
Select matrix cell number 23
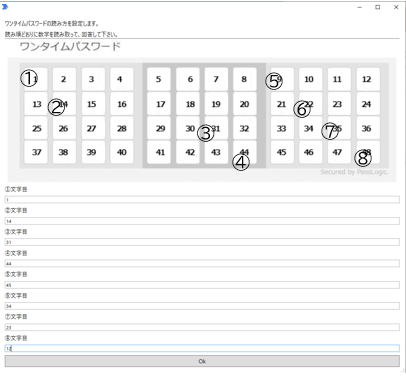(x=339, y=104)
